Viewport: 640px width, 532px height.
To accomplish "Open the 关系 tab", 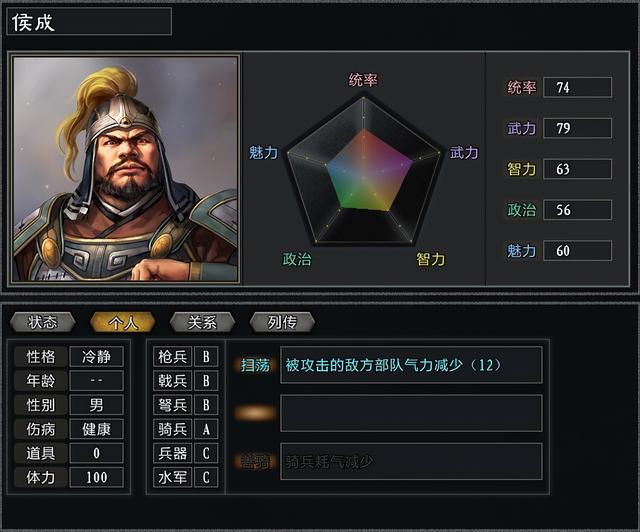I will pyautogui.click(x=202, y=322).
